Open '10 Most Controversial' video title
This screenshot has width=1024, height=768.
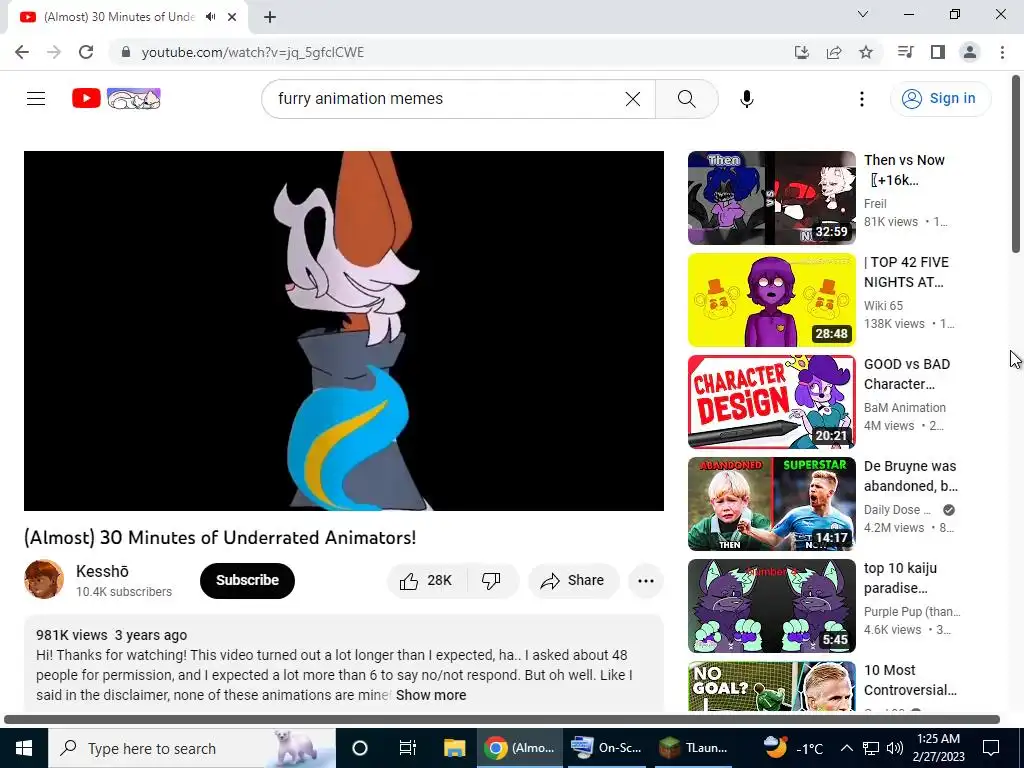click(910, 680)
